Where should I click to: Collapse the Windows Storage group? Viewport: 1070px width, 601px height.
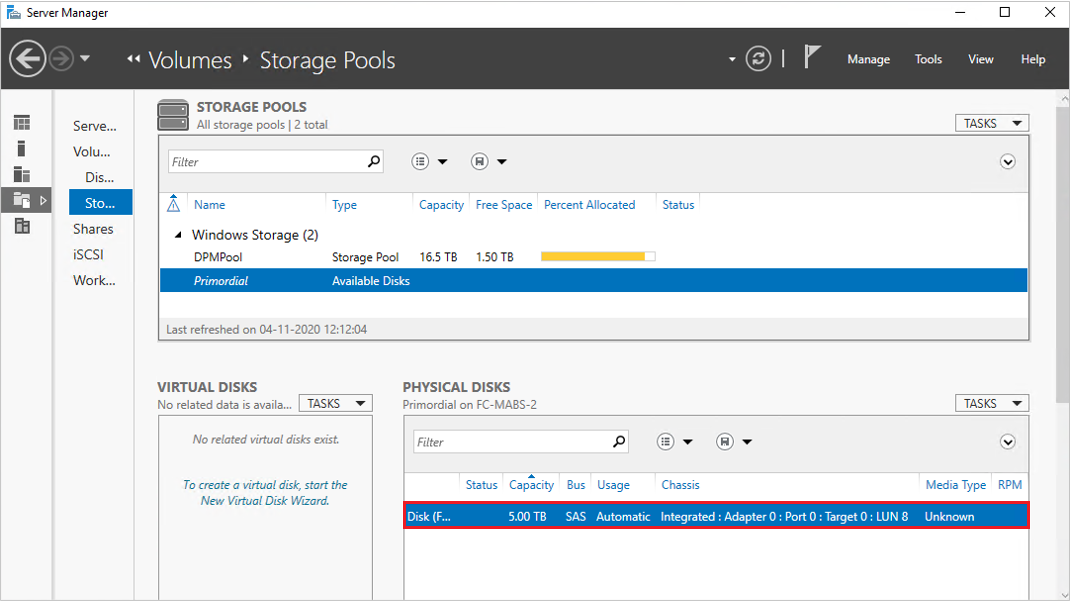pos(179,235)
